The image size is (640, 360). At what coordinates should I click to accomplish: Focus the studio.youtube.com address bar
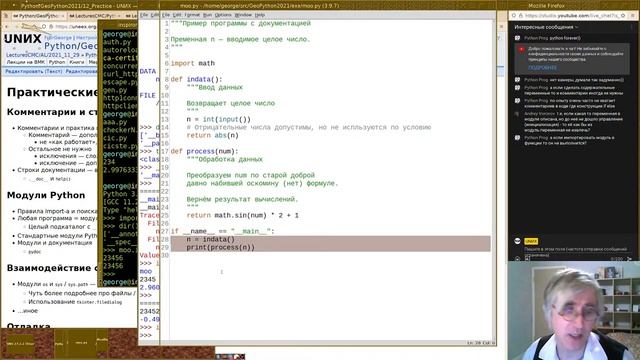click(x=573, y=16)
